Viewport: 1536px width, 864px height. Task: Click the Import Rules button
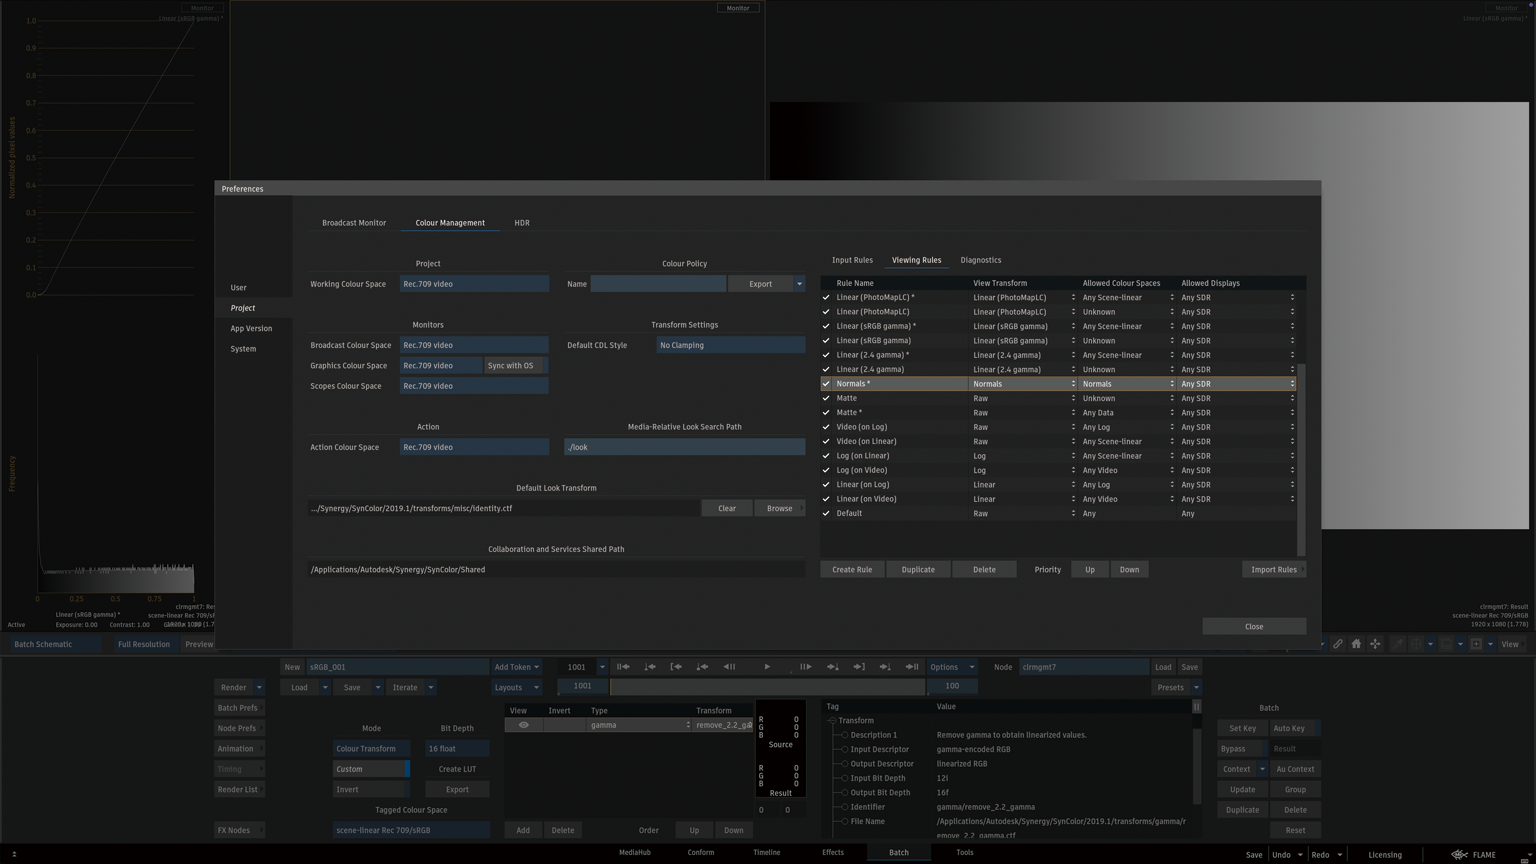(x=1273, y=570)
